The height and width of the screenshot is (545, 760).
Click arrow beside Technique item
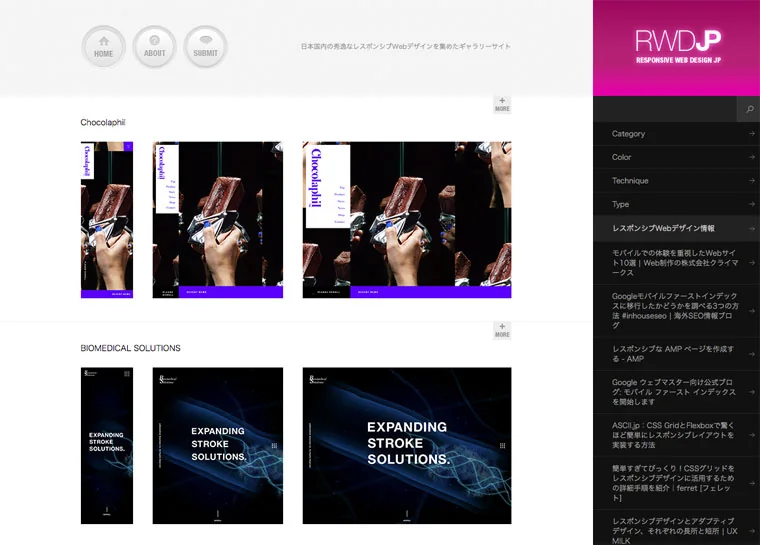[751, 181]
